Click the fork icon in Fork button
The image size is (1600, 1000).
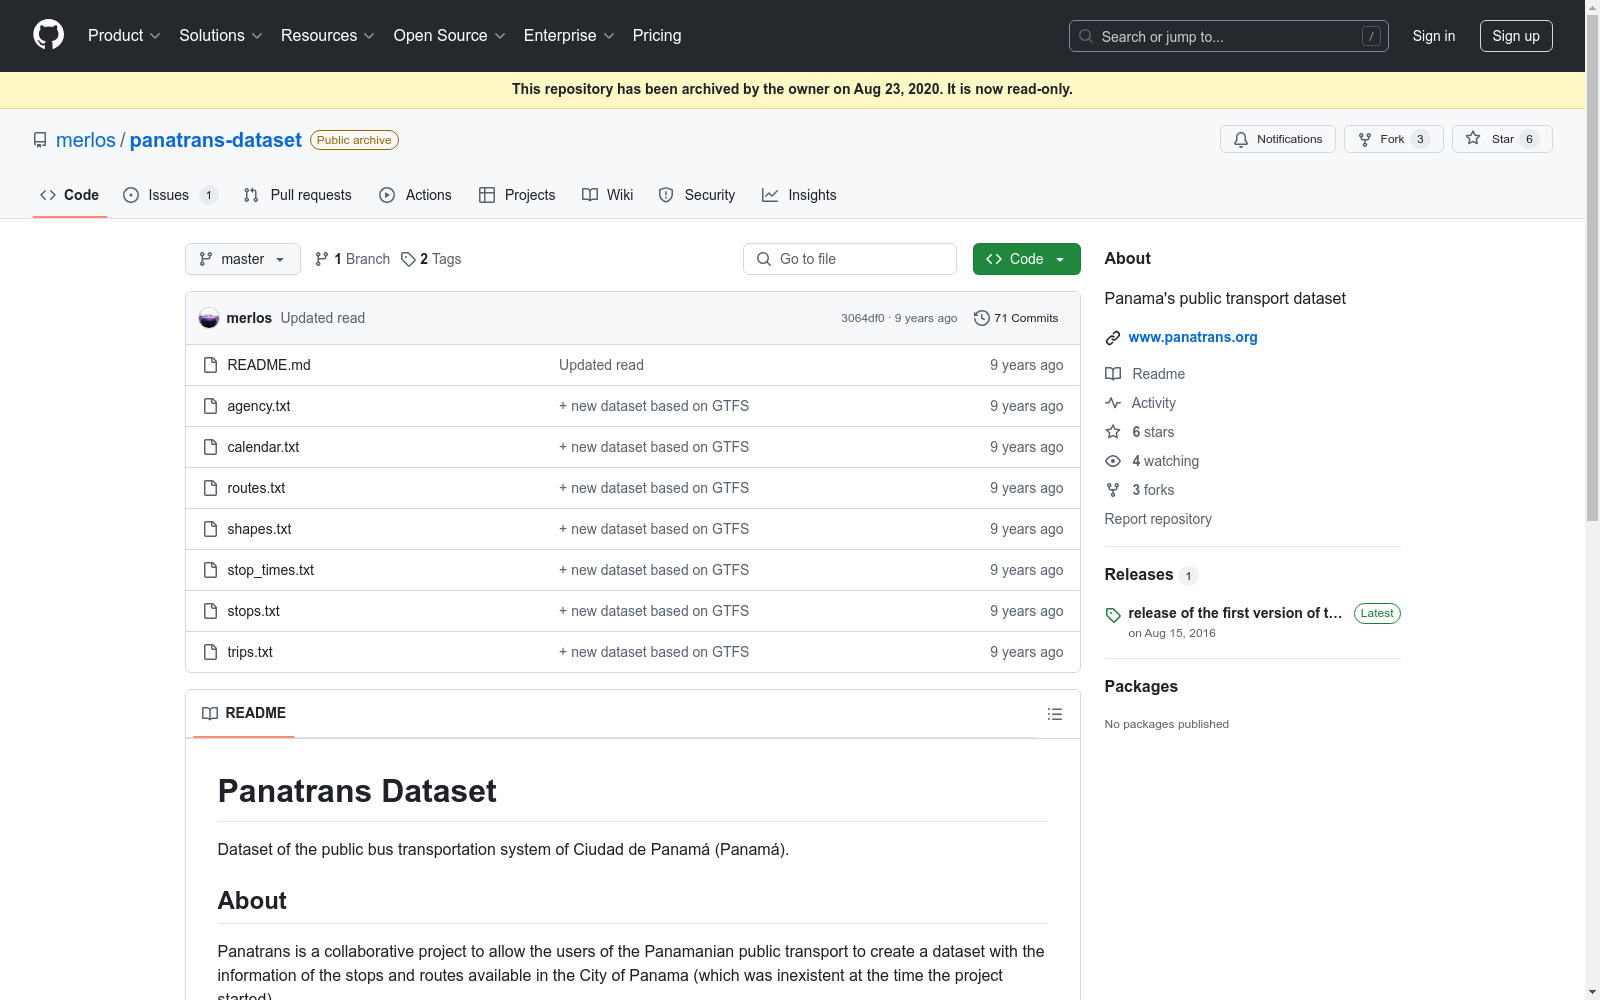[1365, 140]
